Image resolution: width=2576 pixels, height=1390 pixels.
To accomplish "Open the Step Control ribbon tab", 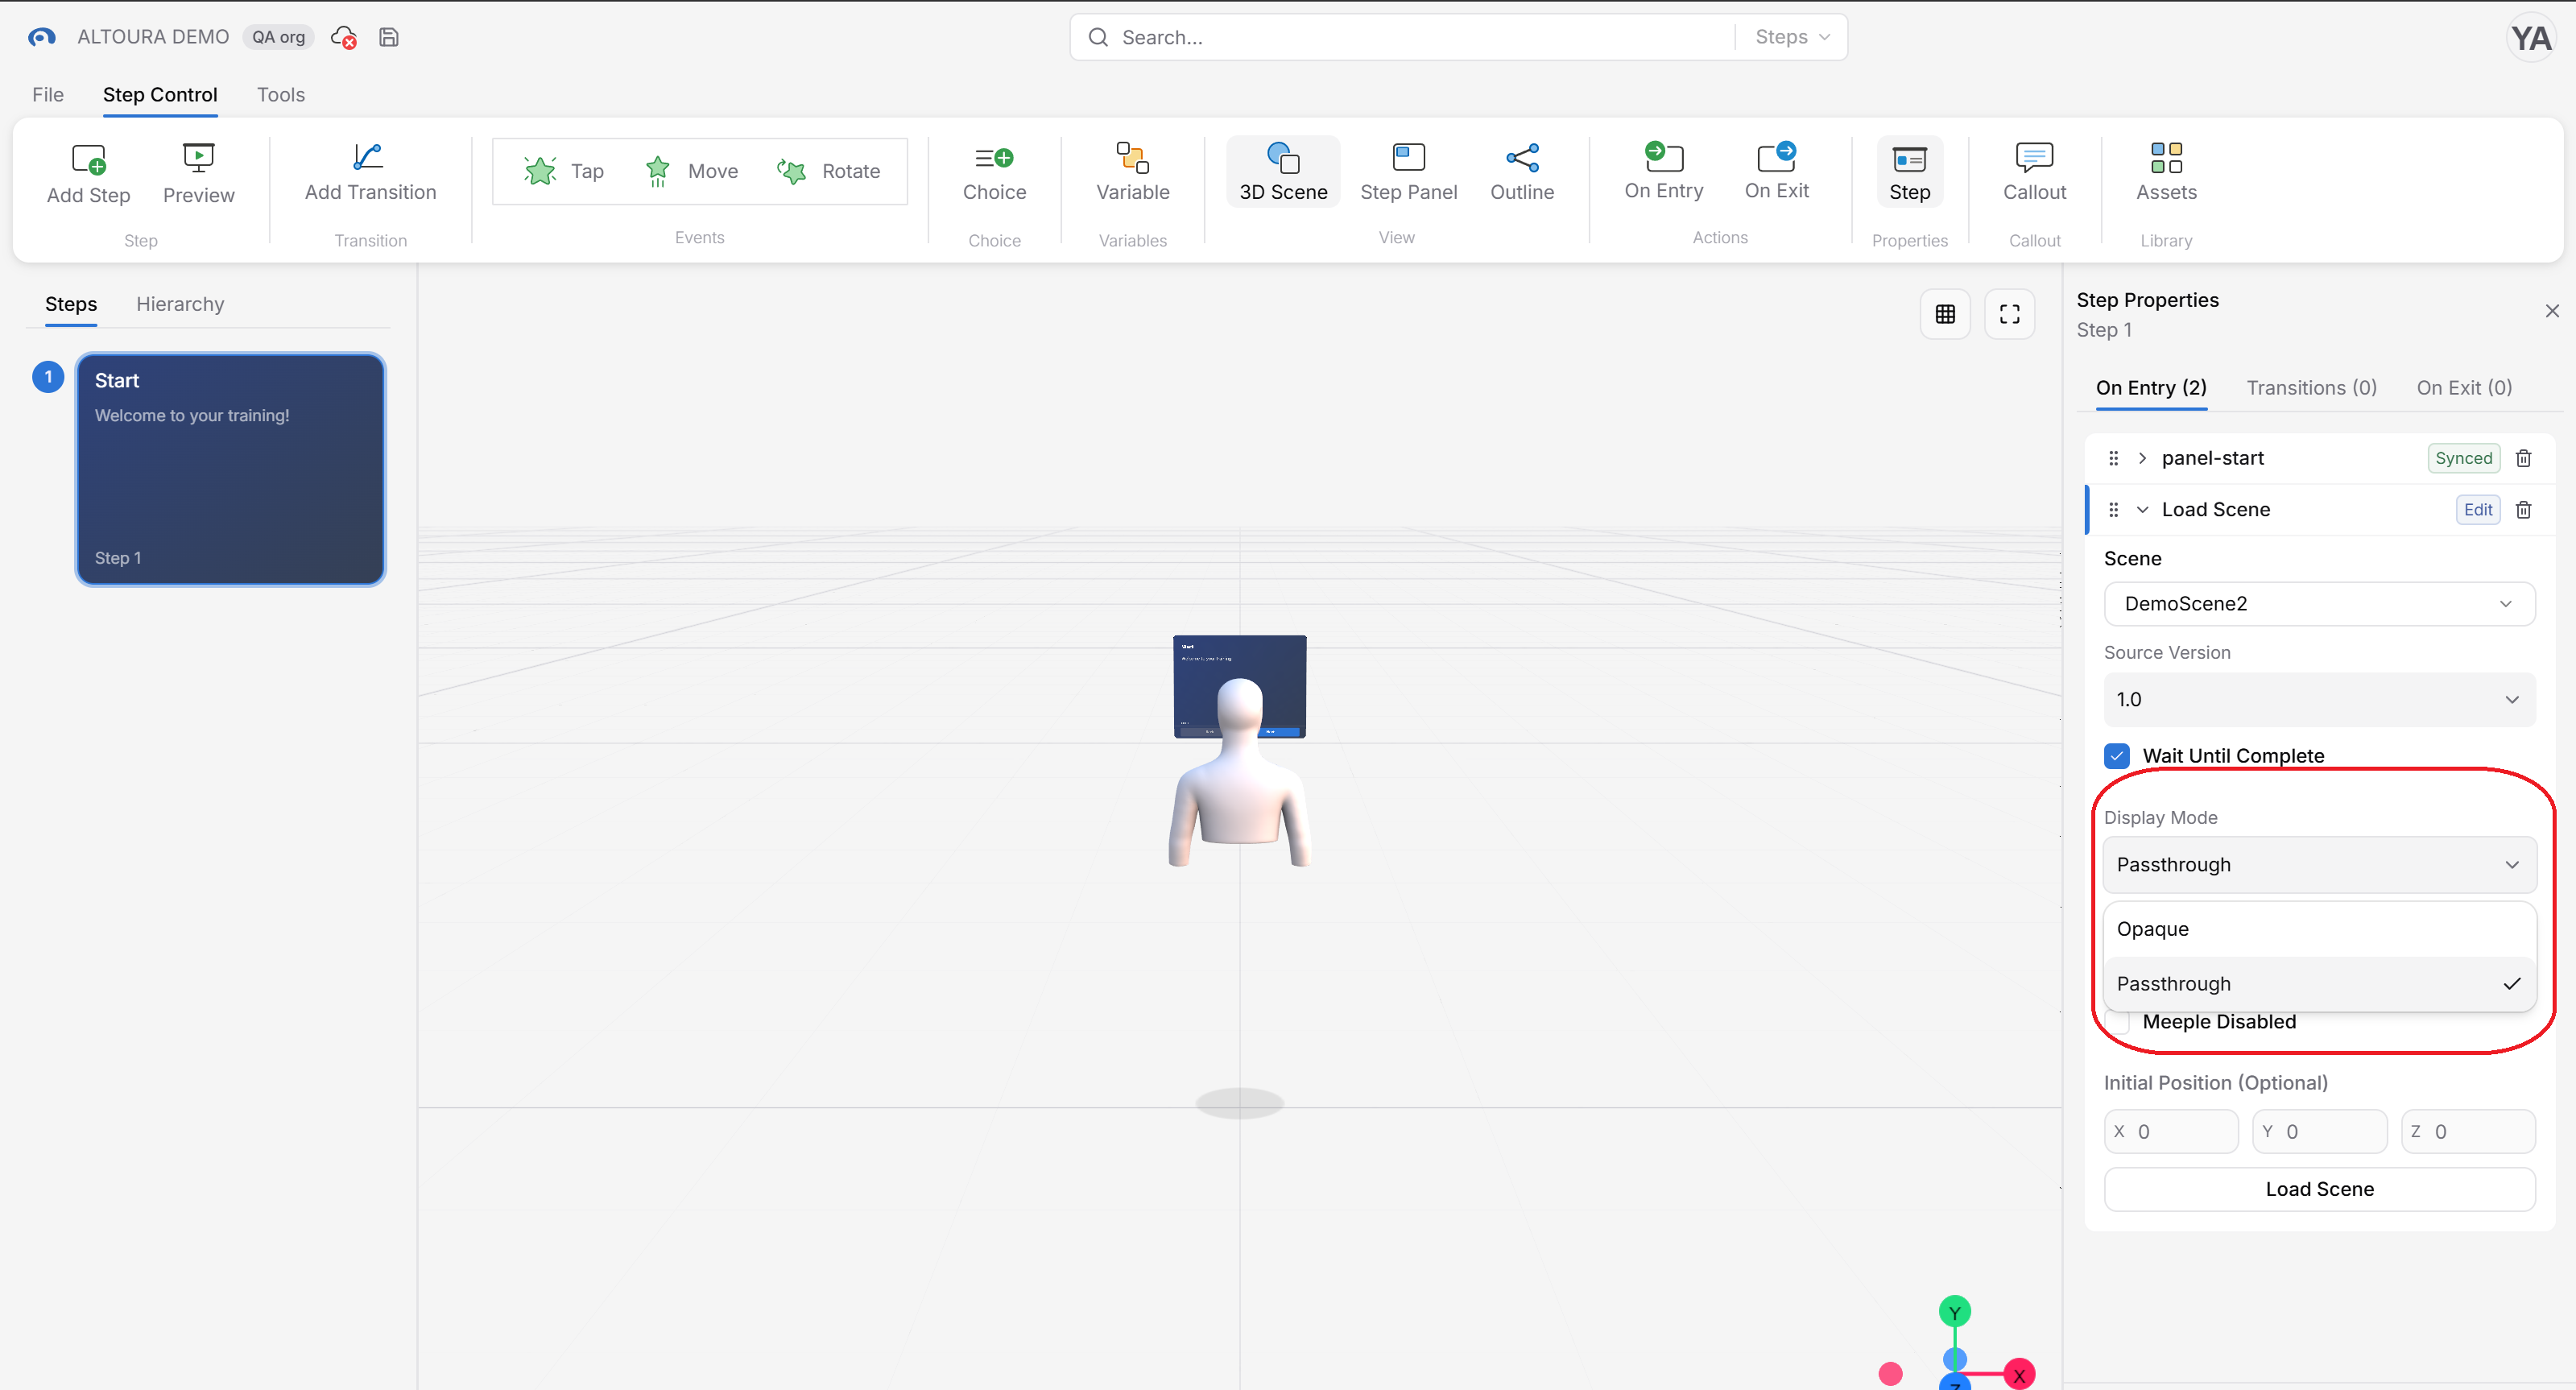I will [x=160, y=95].
